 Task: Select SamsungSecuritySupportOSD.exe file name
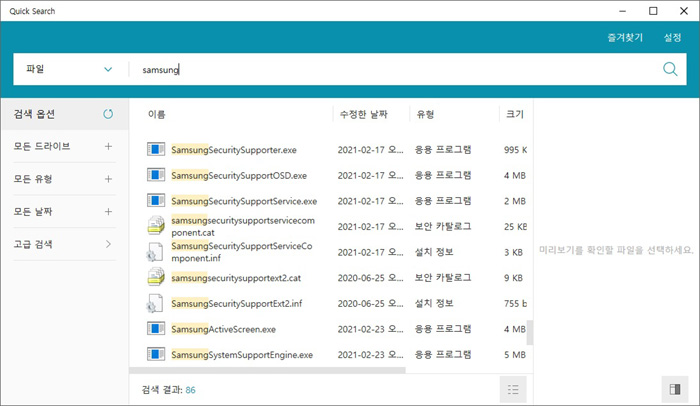(239, 176)
